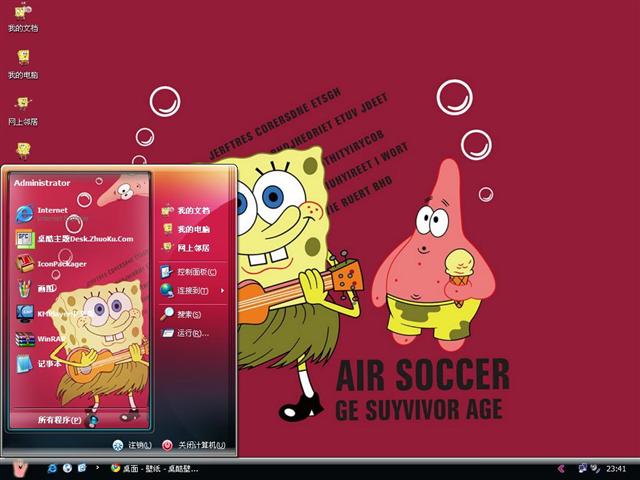Click the tray icon next to the clock
The width and height of the screenshot is (640, 480).
[x=596, y=469]
